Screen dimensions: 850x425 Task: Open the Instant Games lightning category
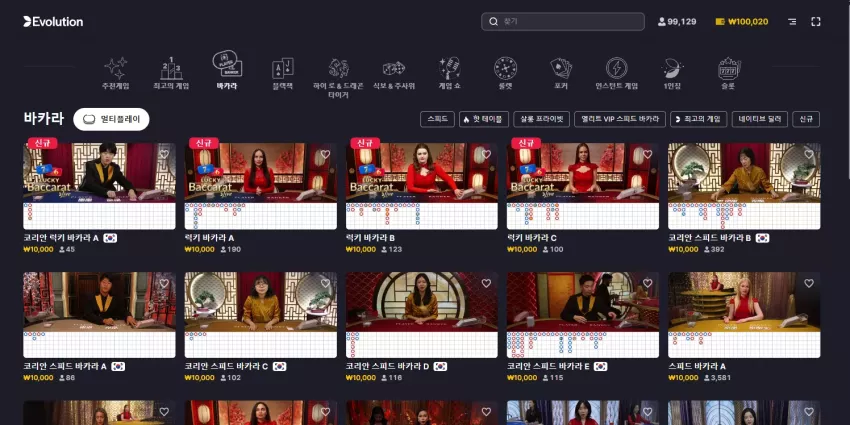[x=616, y=74]
